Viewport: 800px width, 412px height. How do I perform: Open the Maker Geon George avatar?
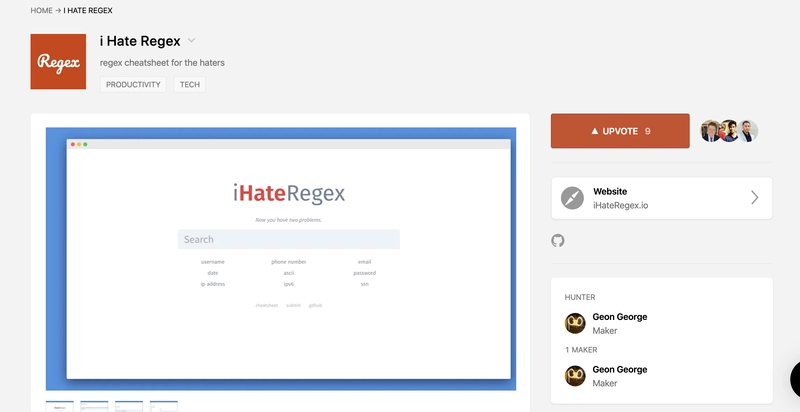(x=575, y=376)
